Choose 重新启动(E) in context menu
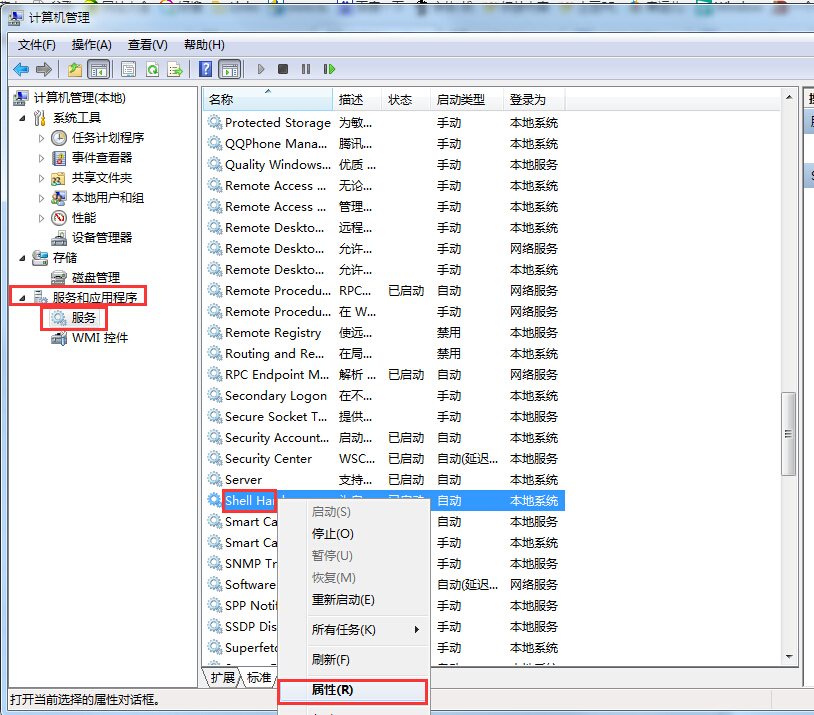 (343, 600)
